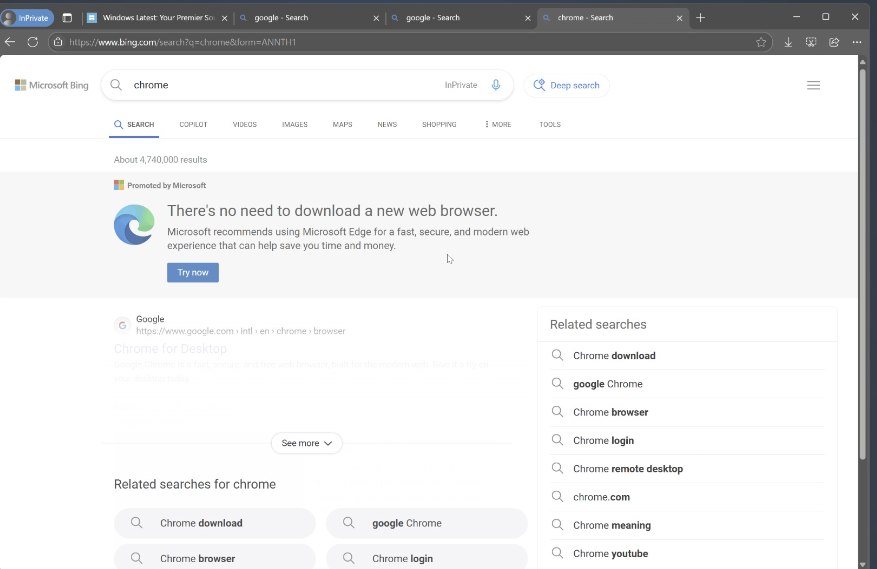Click the google.com result URL
This screenshot has height=569, width=877.
tap(241, 331)
